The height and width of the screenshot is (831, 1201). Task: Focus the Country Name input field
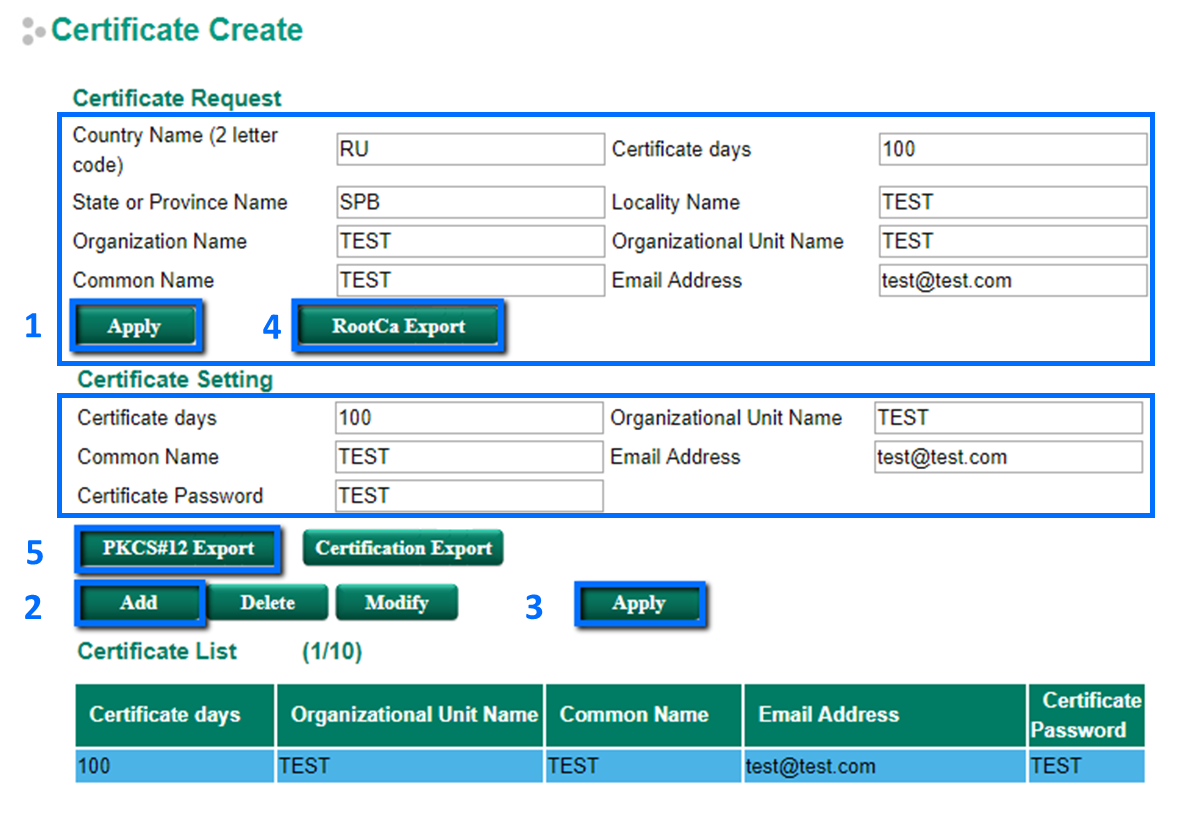click(x=470, y=150)
